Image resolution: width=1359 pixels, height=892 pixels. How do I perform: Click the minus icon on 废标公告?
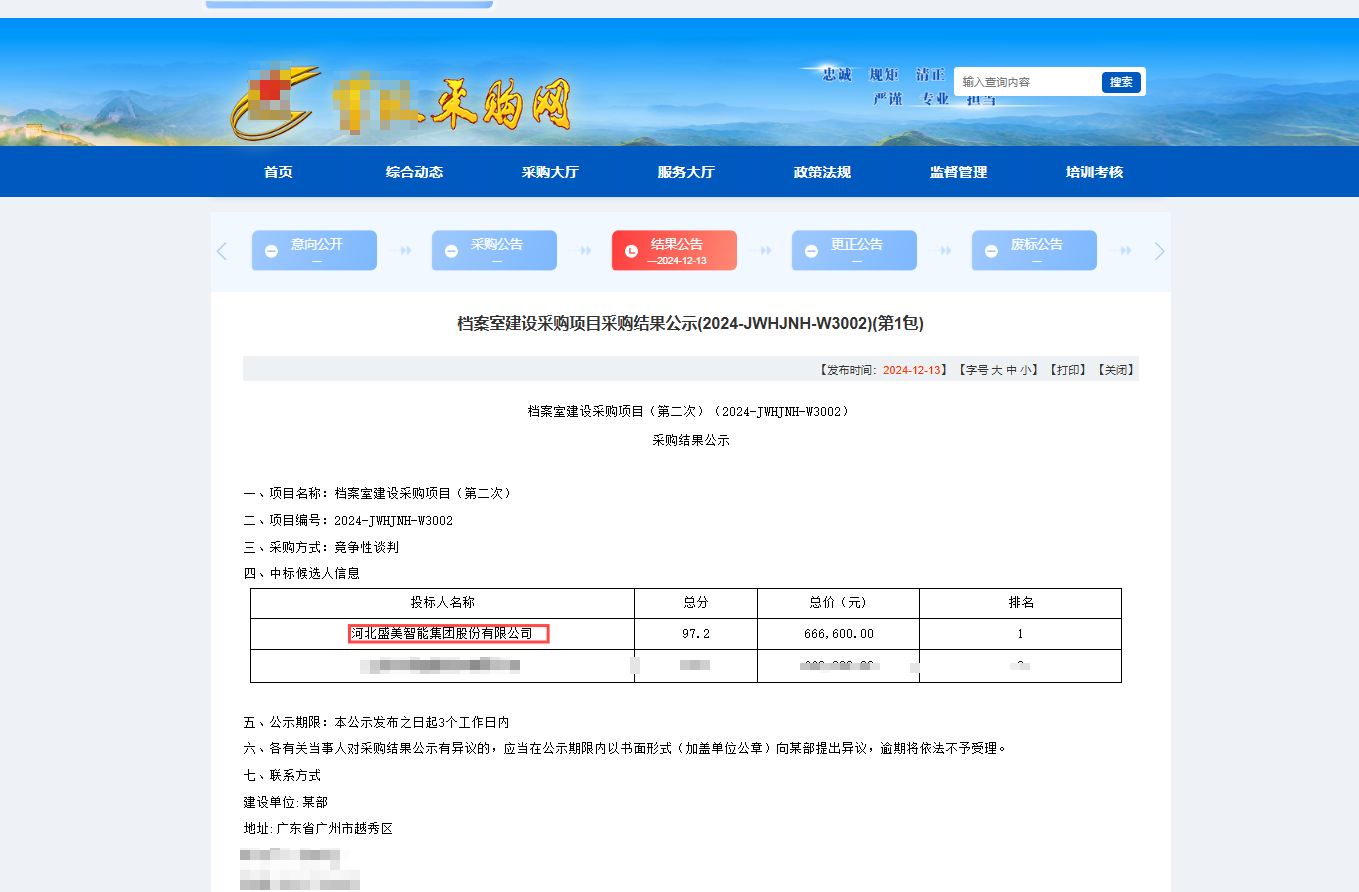(991, 252)
